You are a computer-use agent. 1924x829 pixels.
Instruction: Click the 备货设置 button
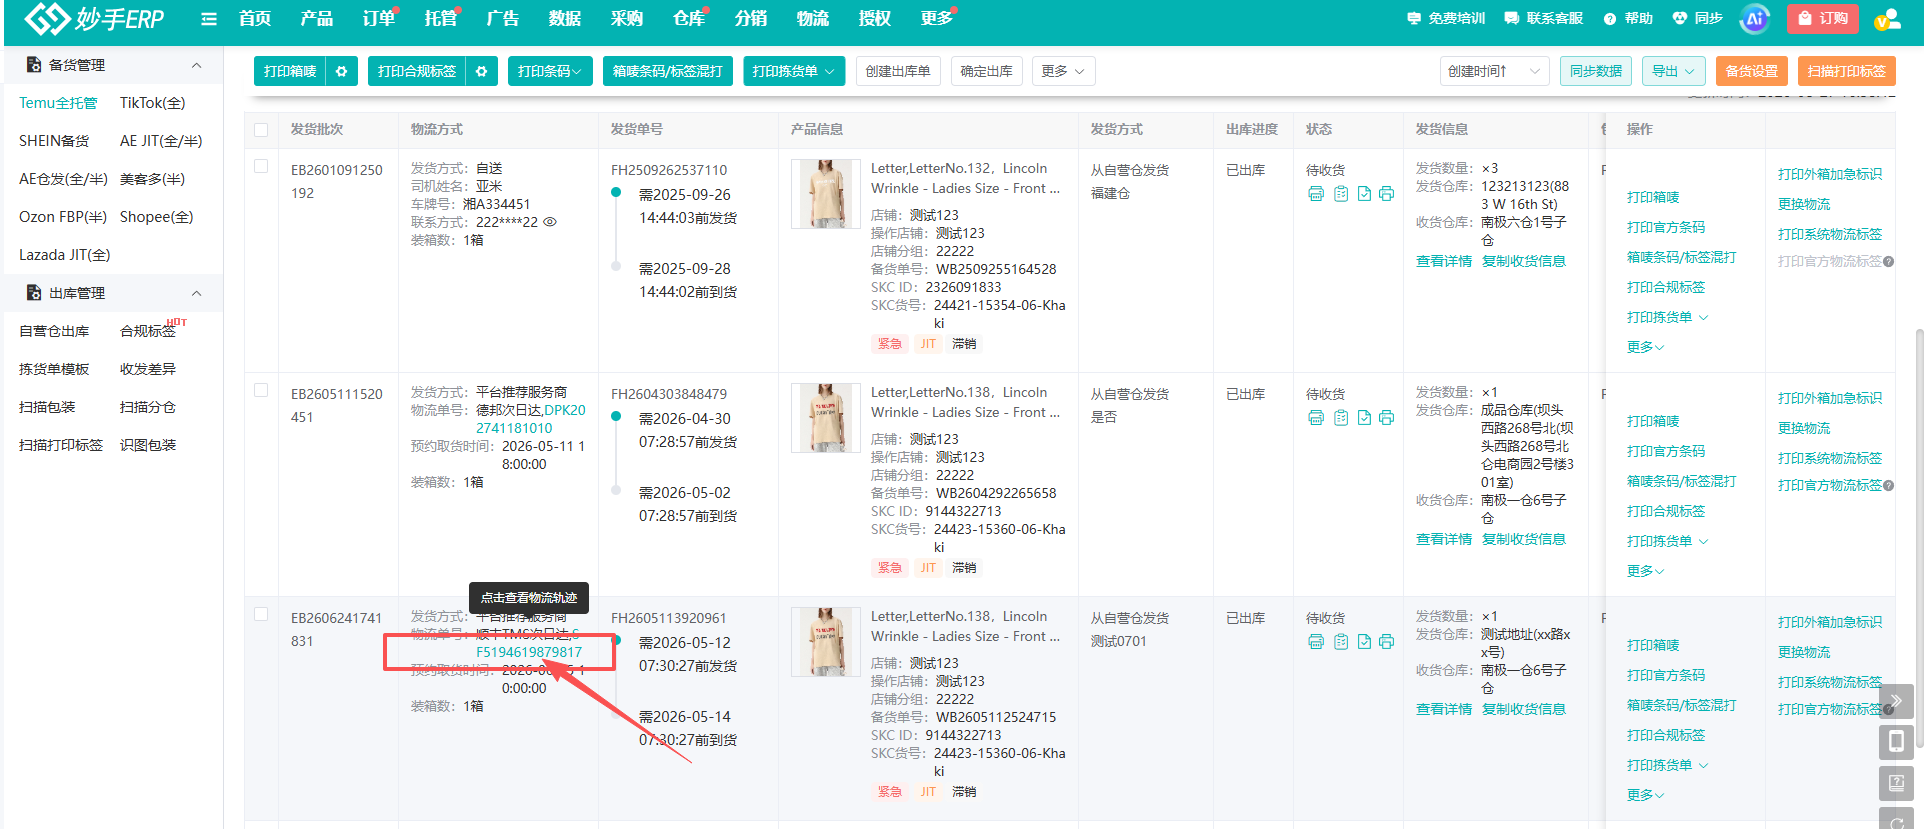click(x=1752, y=71)
